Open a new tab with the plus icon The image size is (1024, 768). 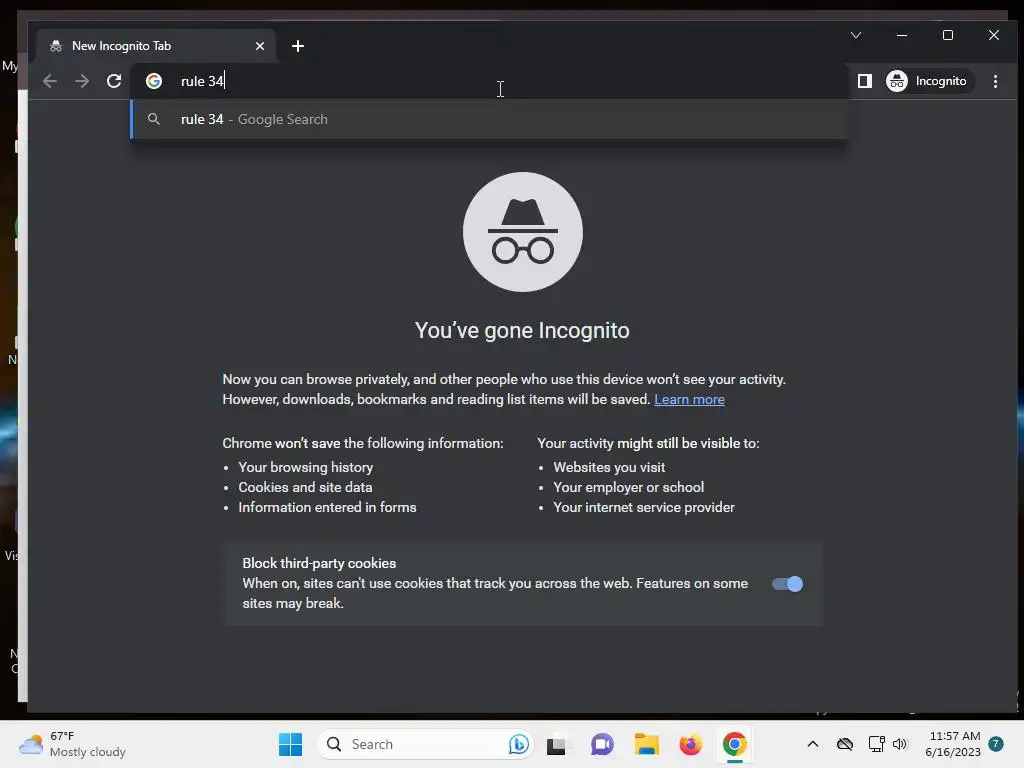[298, 46]
